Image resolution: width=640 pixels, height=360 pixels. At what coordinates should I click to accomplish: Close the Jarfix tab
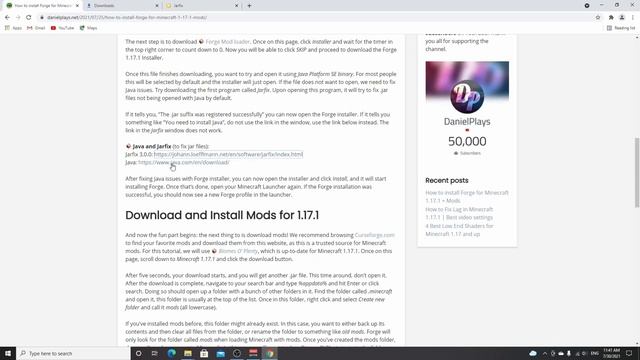tap(236, 6)
